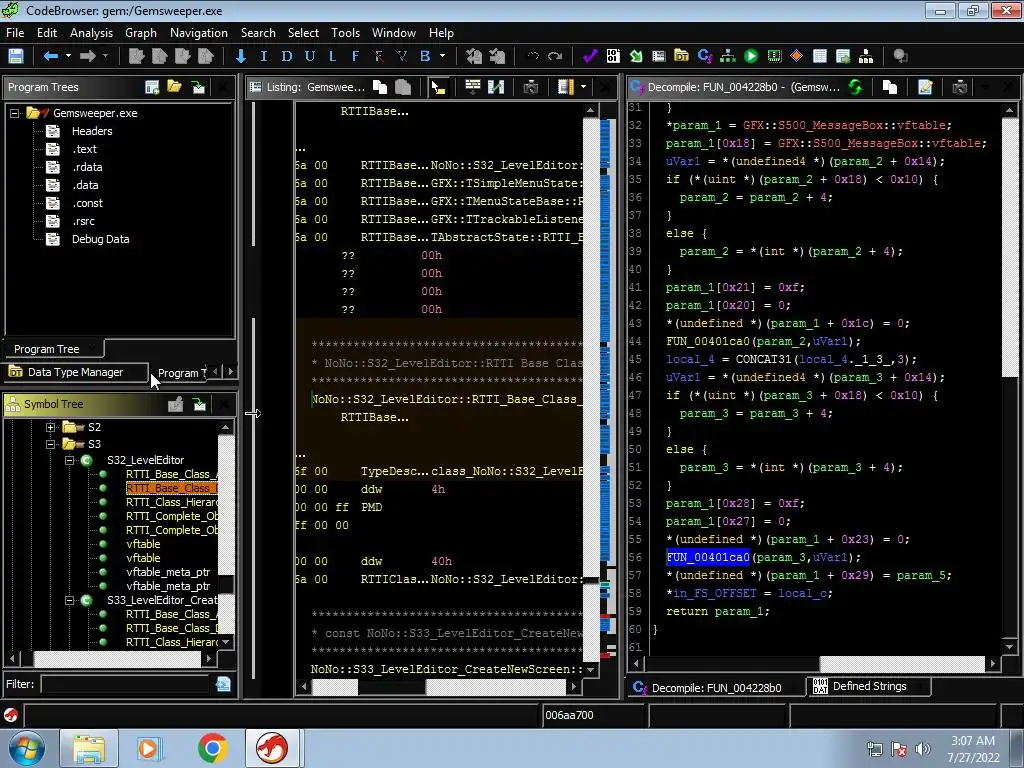Navigate to next Instruction (I)
The height and width of the screenshot is (768, 1024).
(263, 56)
